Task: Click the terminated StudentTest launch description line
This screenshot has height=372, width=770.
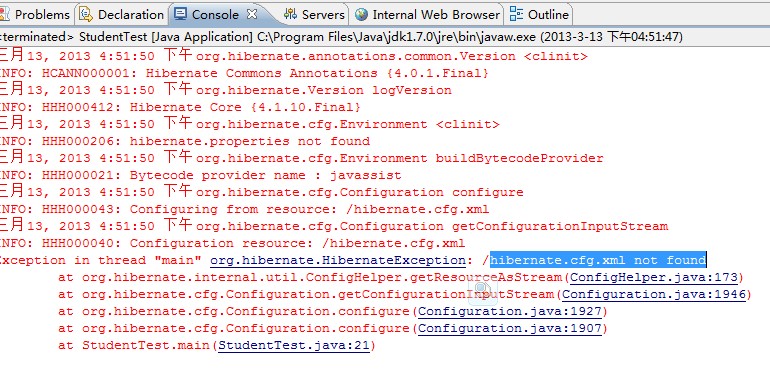Action: click(341, 37)
